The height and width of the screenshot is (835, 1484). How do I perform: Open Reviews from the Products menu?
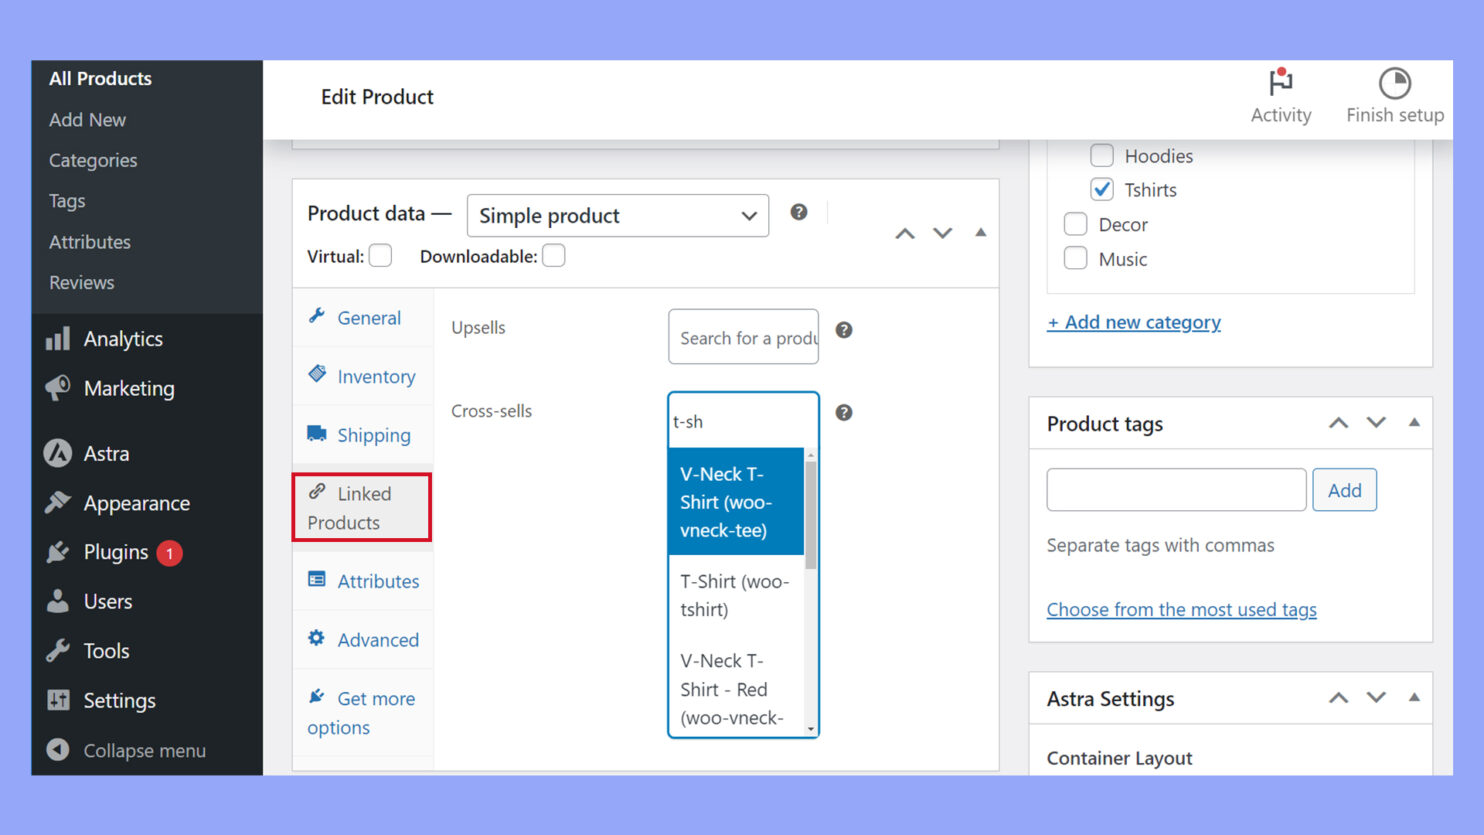pos(81,282)
